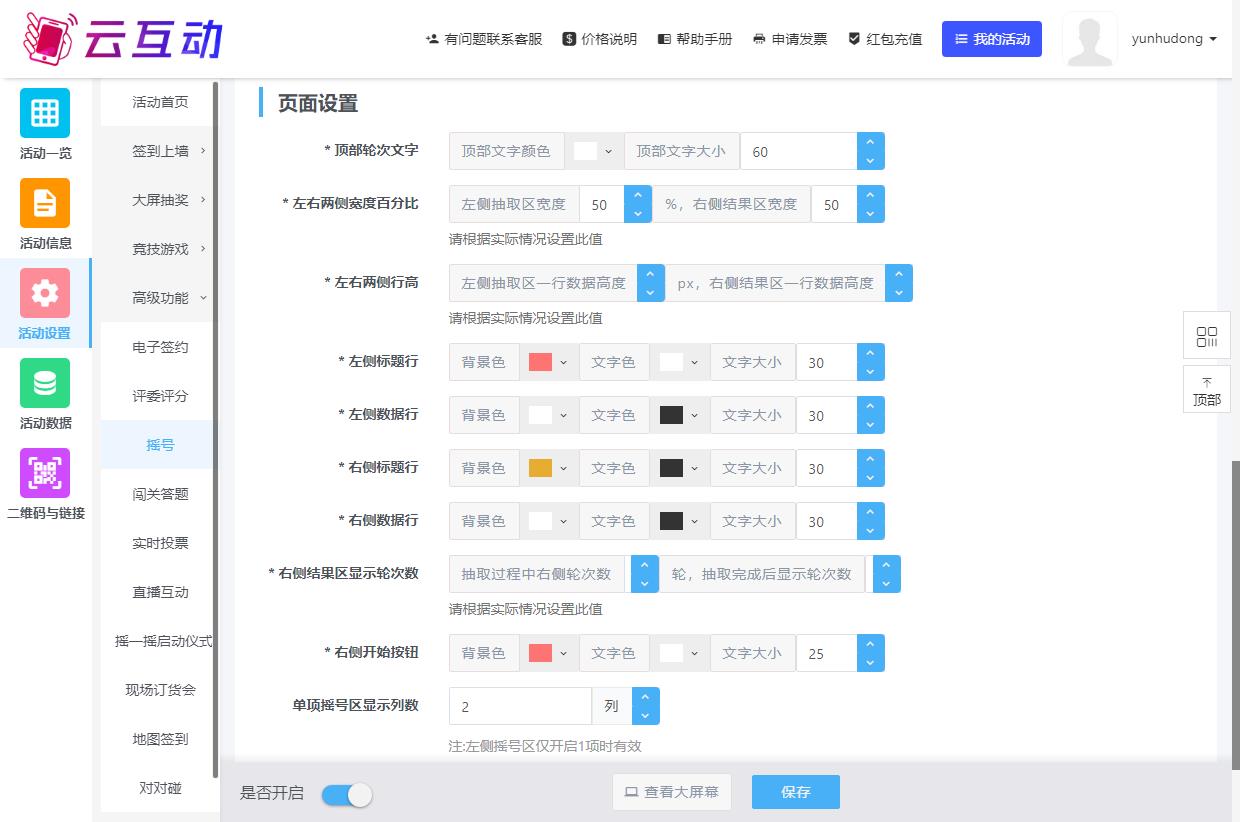This screenshot has width=1240, height=822.
Task: Open 闯关答题 menu item
Action: pos(160,494)
